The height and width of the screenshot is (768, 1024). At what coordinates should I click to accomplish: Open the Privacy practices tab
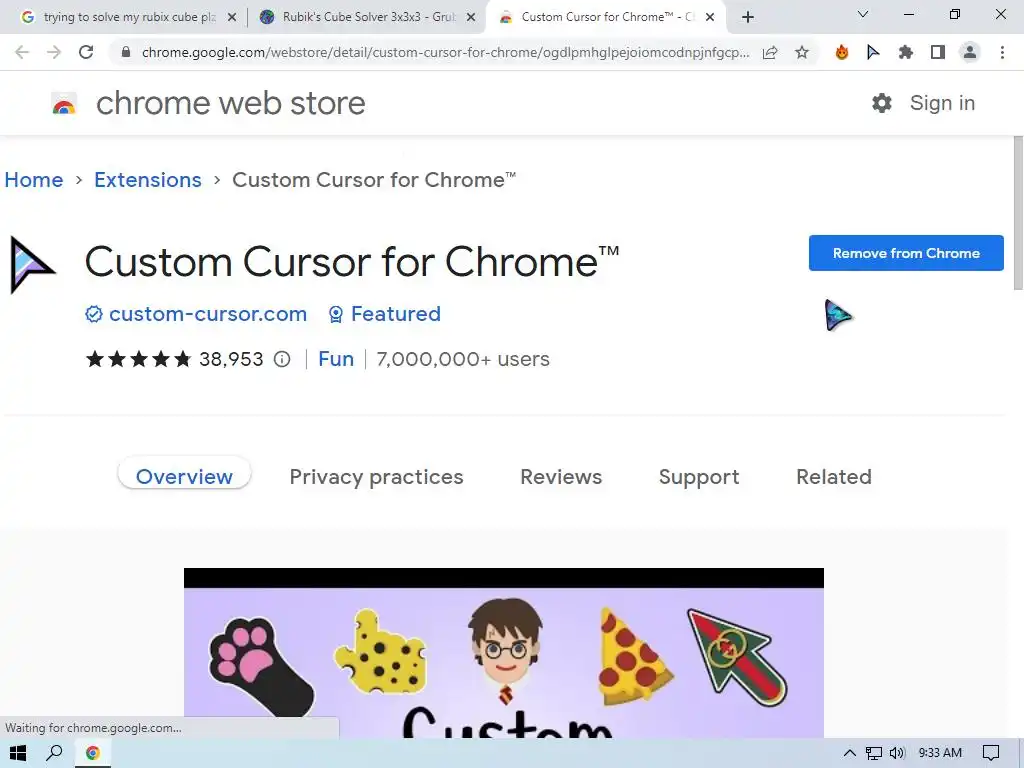[376, 477]
